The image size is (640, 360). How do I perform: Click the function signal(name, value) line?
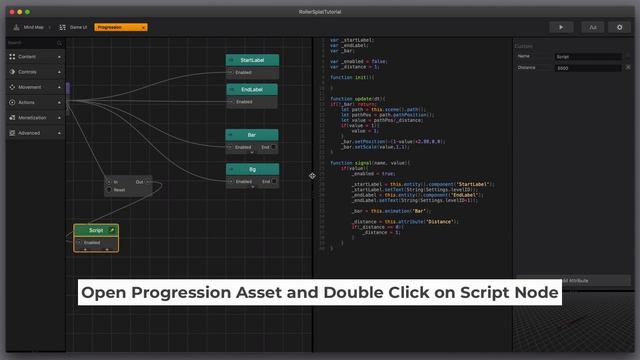370,163
